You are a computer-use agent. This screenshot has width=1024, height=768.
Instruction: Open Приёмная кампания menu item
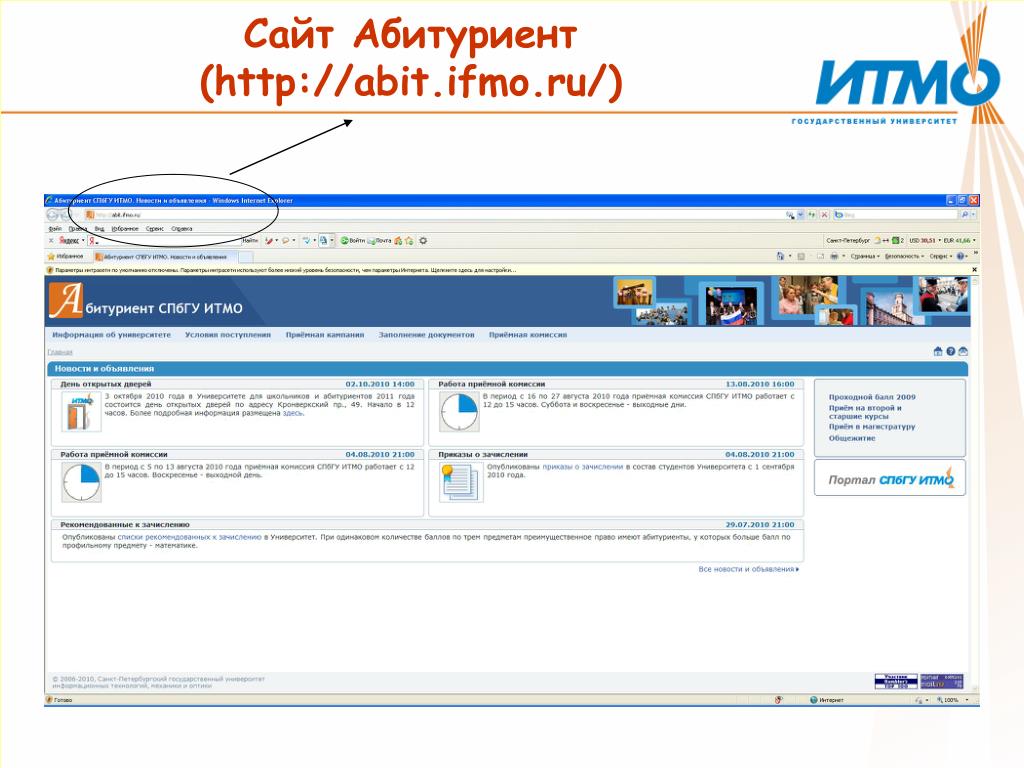pos(325,335)
